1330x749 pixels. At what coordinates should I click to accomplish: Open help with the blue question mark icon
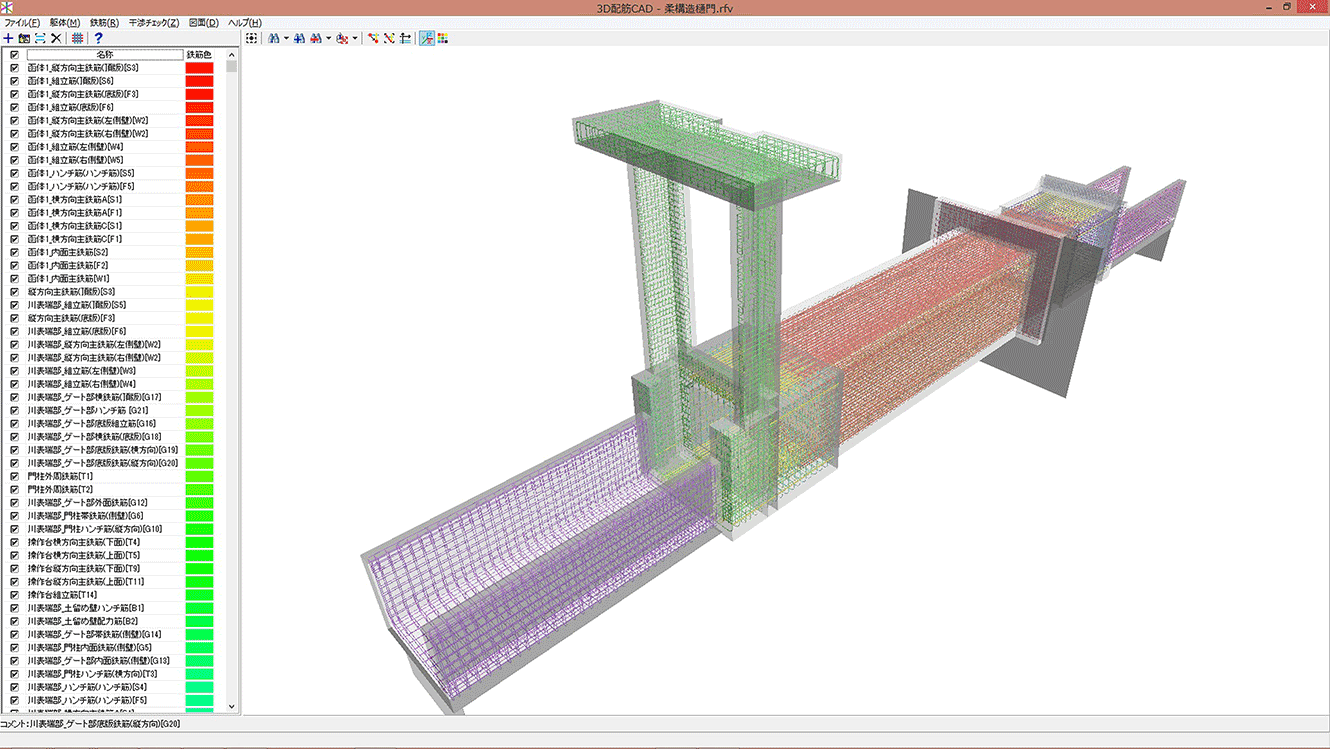(x=98, y=38)
